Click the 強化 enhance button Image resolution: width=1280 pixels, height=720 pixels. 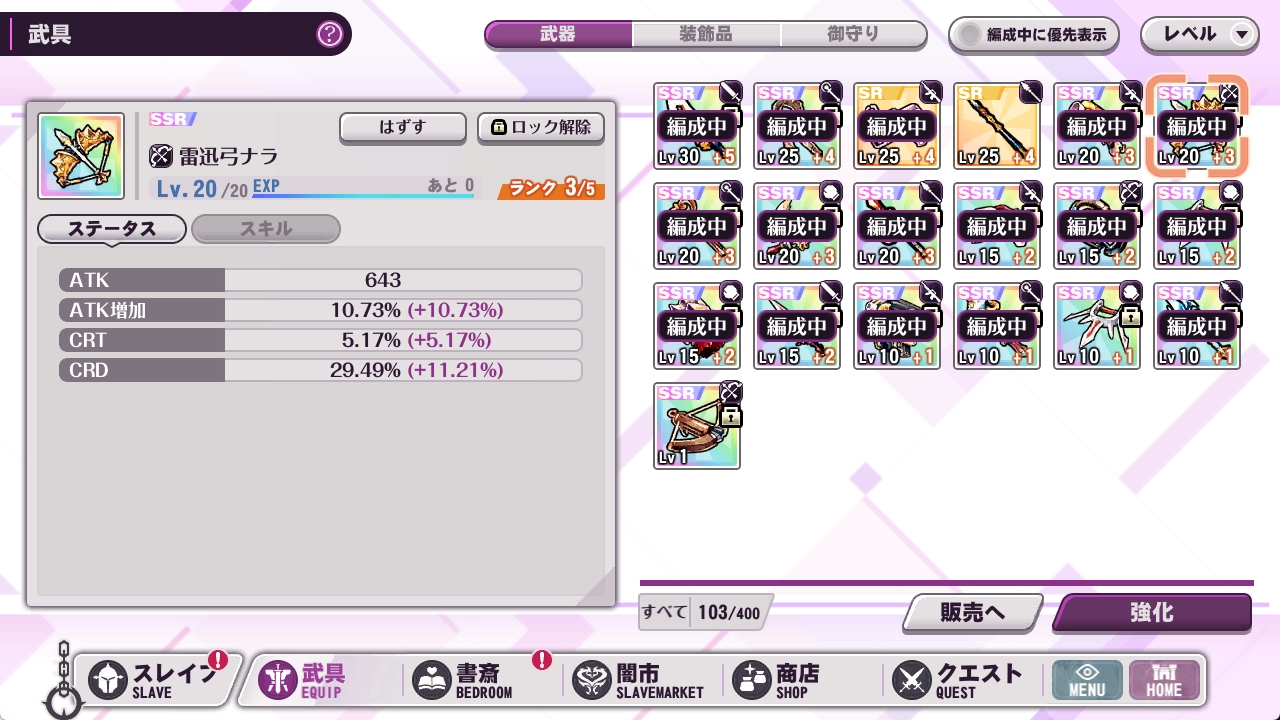click(1152, 613)
